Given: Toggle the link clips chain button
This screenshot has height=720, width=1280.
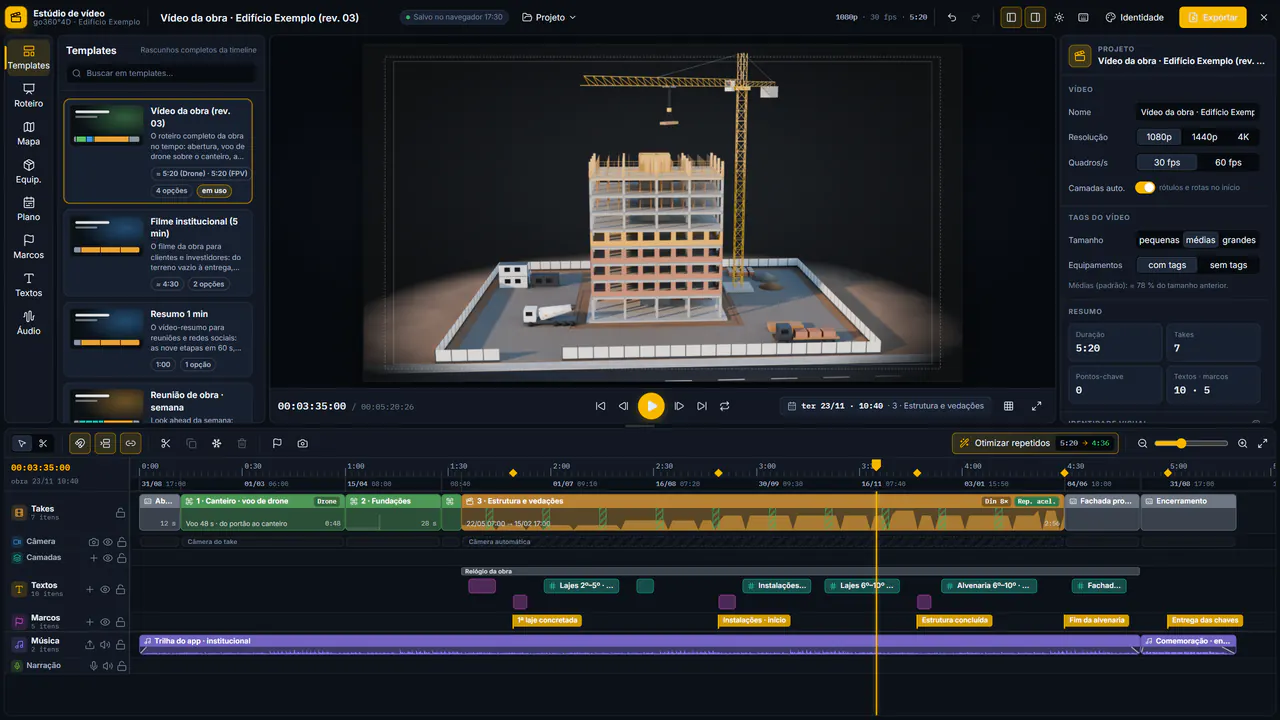Looking at the screenshot, I should (x=130, y=443).
